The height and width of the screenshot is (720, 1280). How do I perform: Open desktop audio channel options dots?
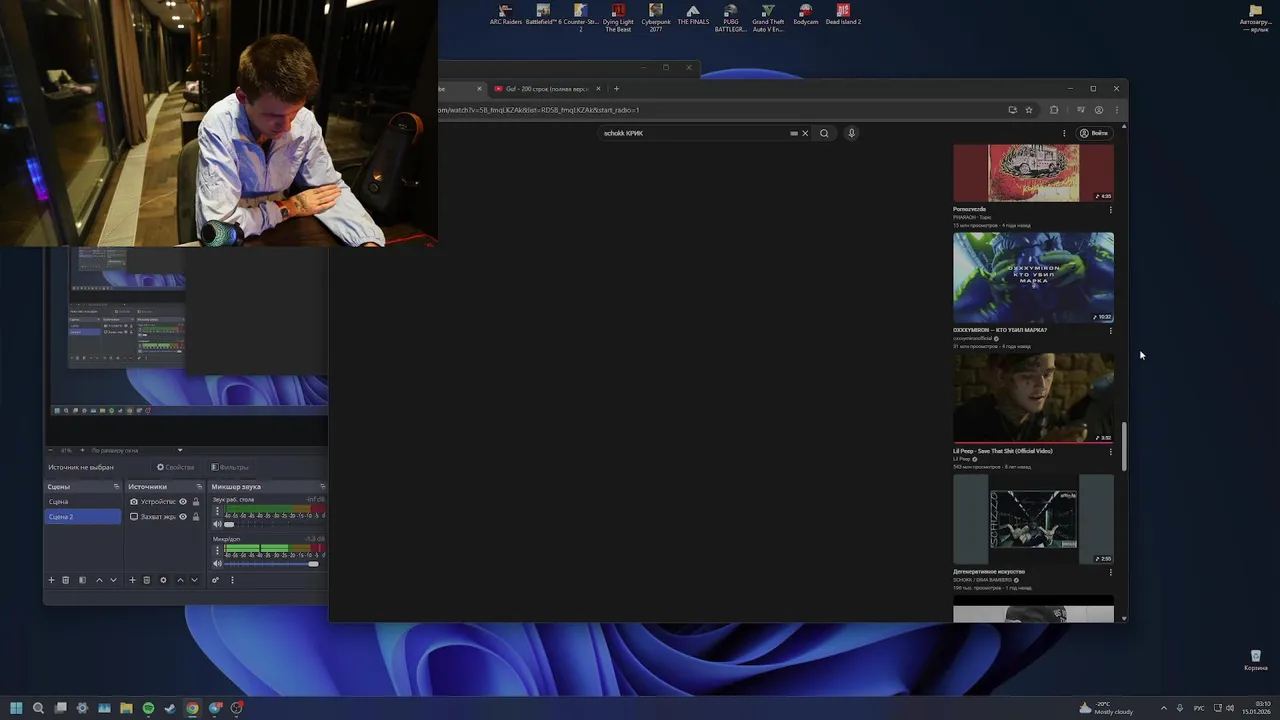(x=217, y=511)
